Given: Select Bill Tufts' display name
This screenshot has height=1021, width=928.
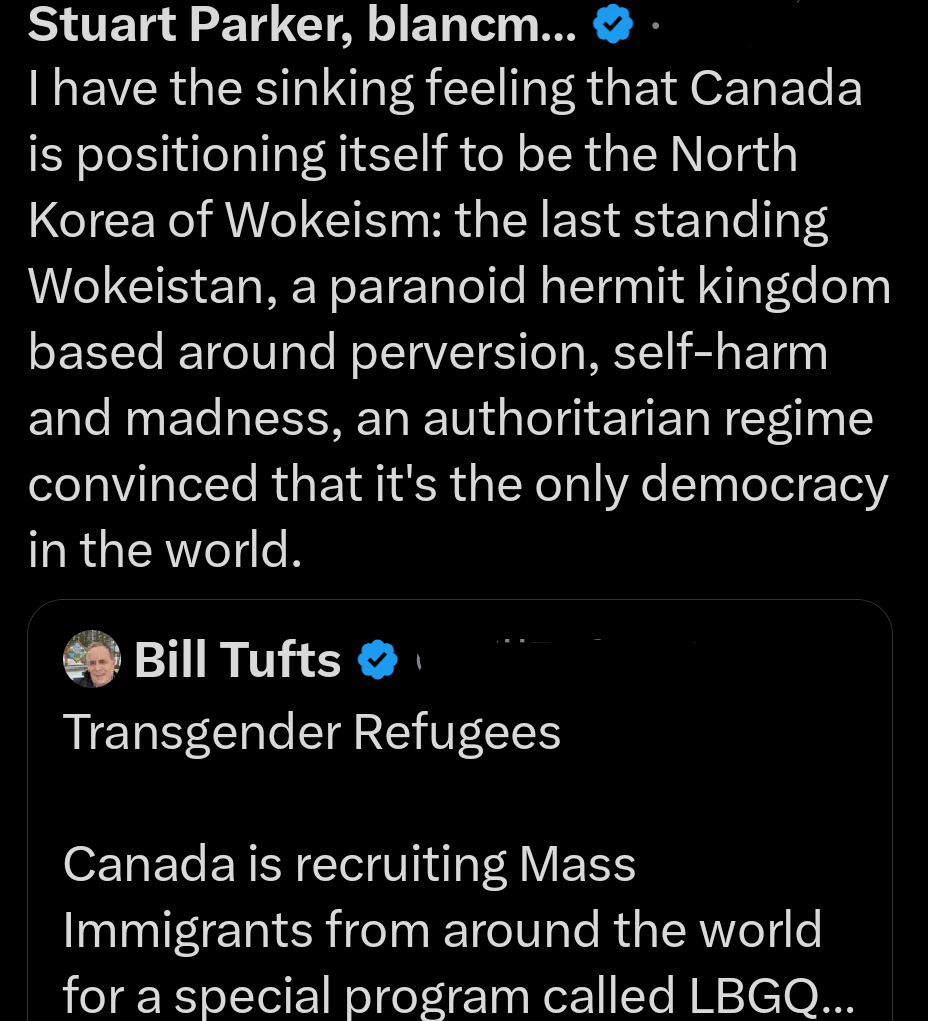Looking at the screenshot, I should tap(237, 659).
